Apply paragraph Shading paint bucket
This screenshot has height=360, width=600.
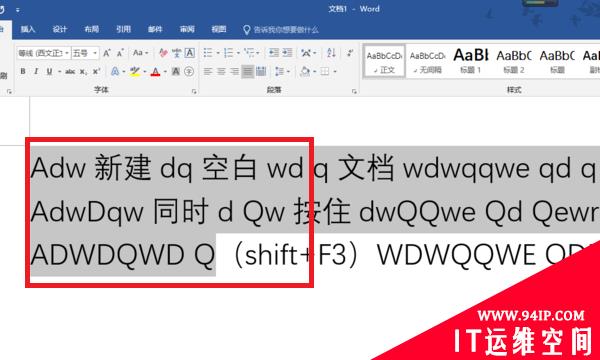(305, 71)
